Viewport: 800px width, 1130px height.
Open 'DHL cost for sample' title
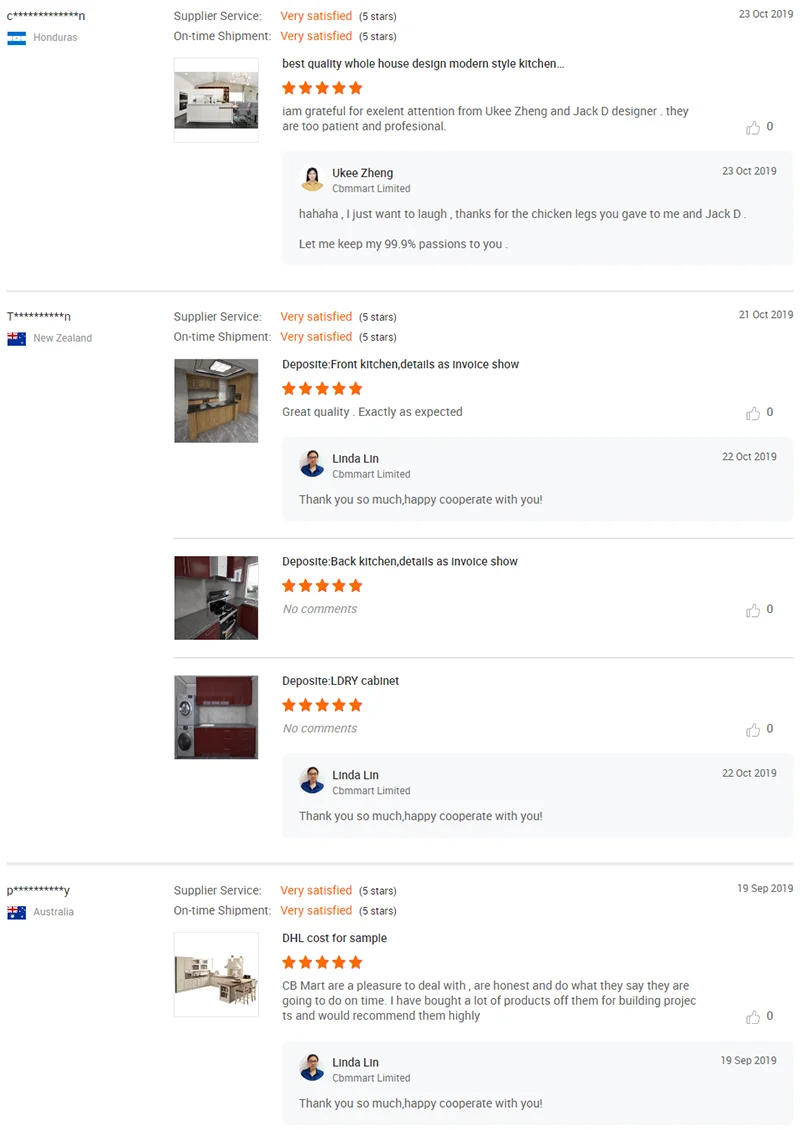[x=334, y=938]
